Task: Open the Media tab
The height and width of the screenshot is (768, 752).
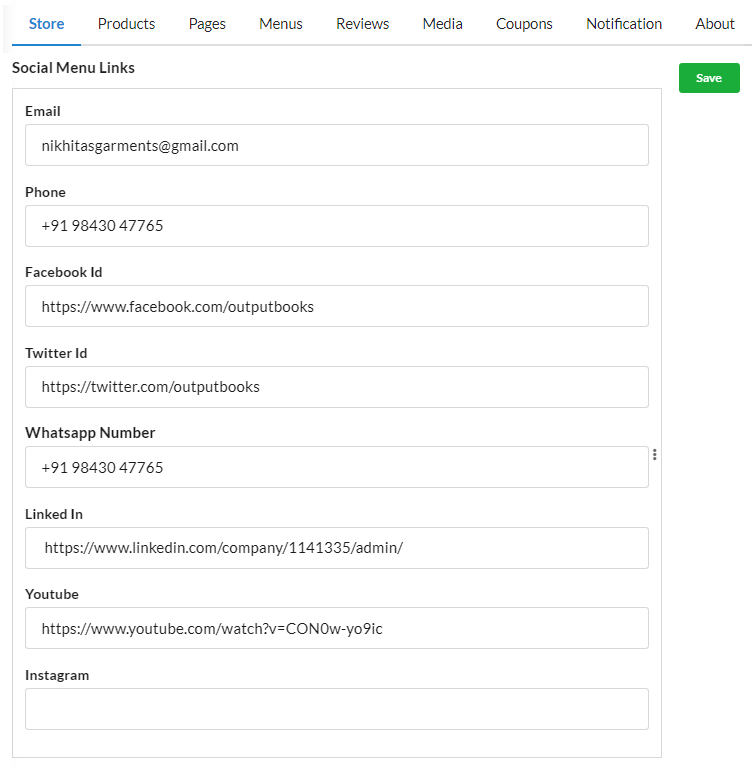Action: [x=442, y=24]
